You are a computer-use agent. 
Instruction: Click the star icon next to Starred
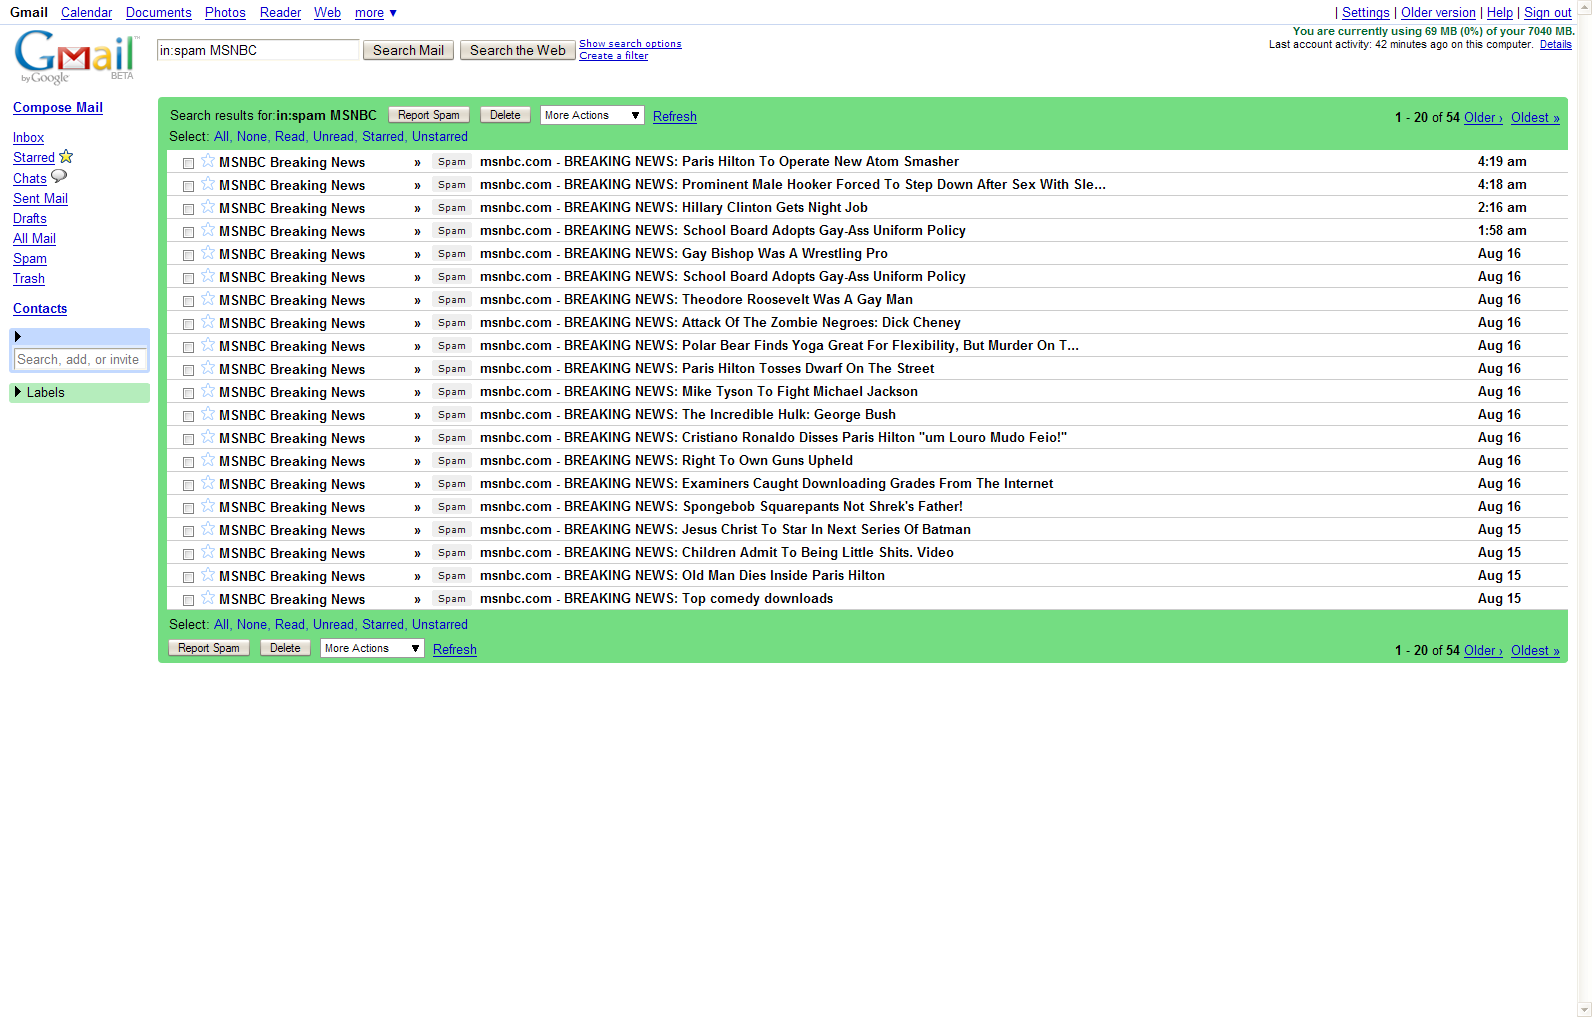coord(66,156)
